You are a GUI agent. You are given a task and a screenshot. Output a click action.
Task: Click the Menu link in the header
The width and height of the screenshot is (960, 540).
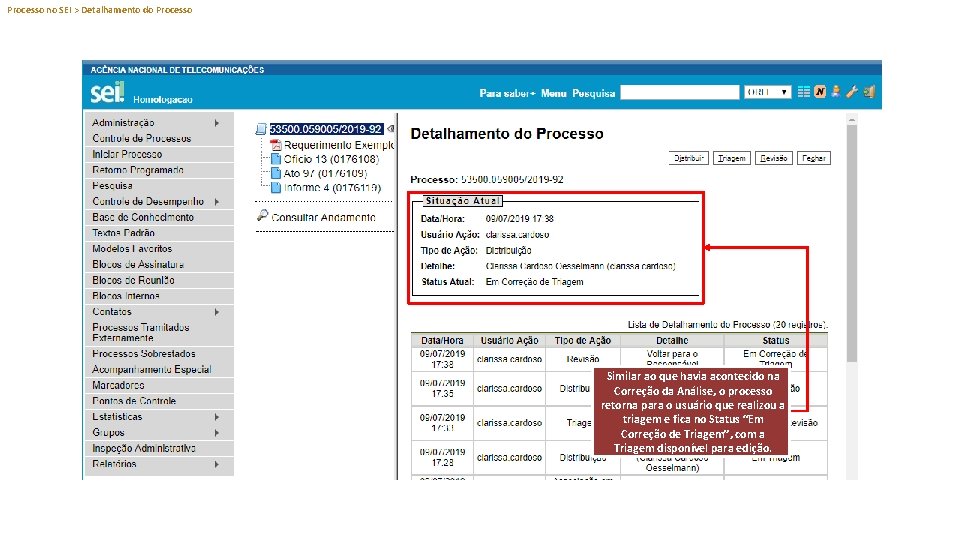click(553, 93)
